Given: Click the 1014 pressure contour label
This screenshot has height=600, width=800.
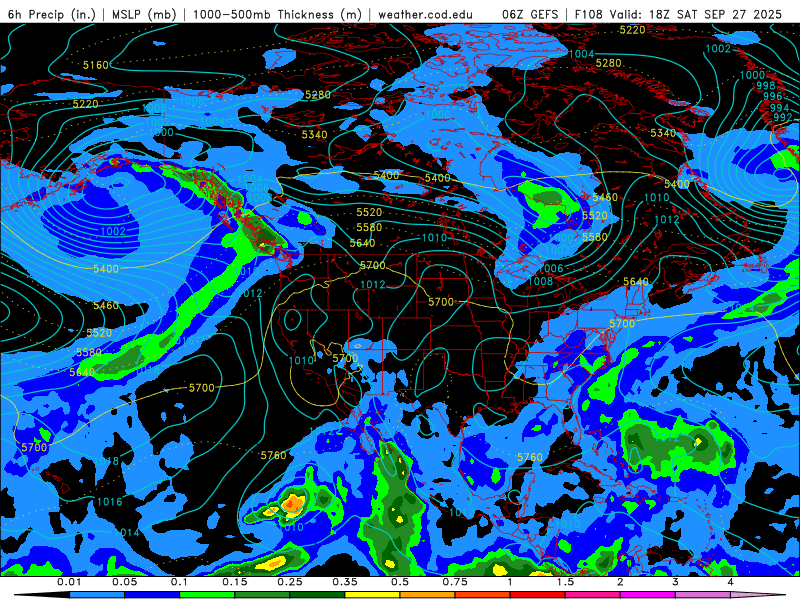Looking at the screenshot, I should click(127, 533).
